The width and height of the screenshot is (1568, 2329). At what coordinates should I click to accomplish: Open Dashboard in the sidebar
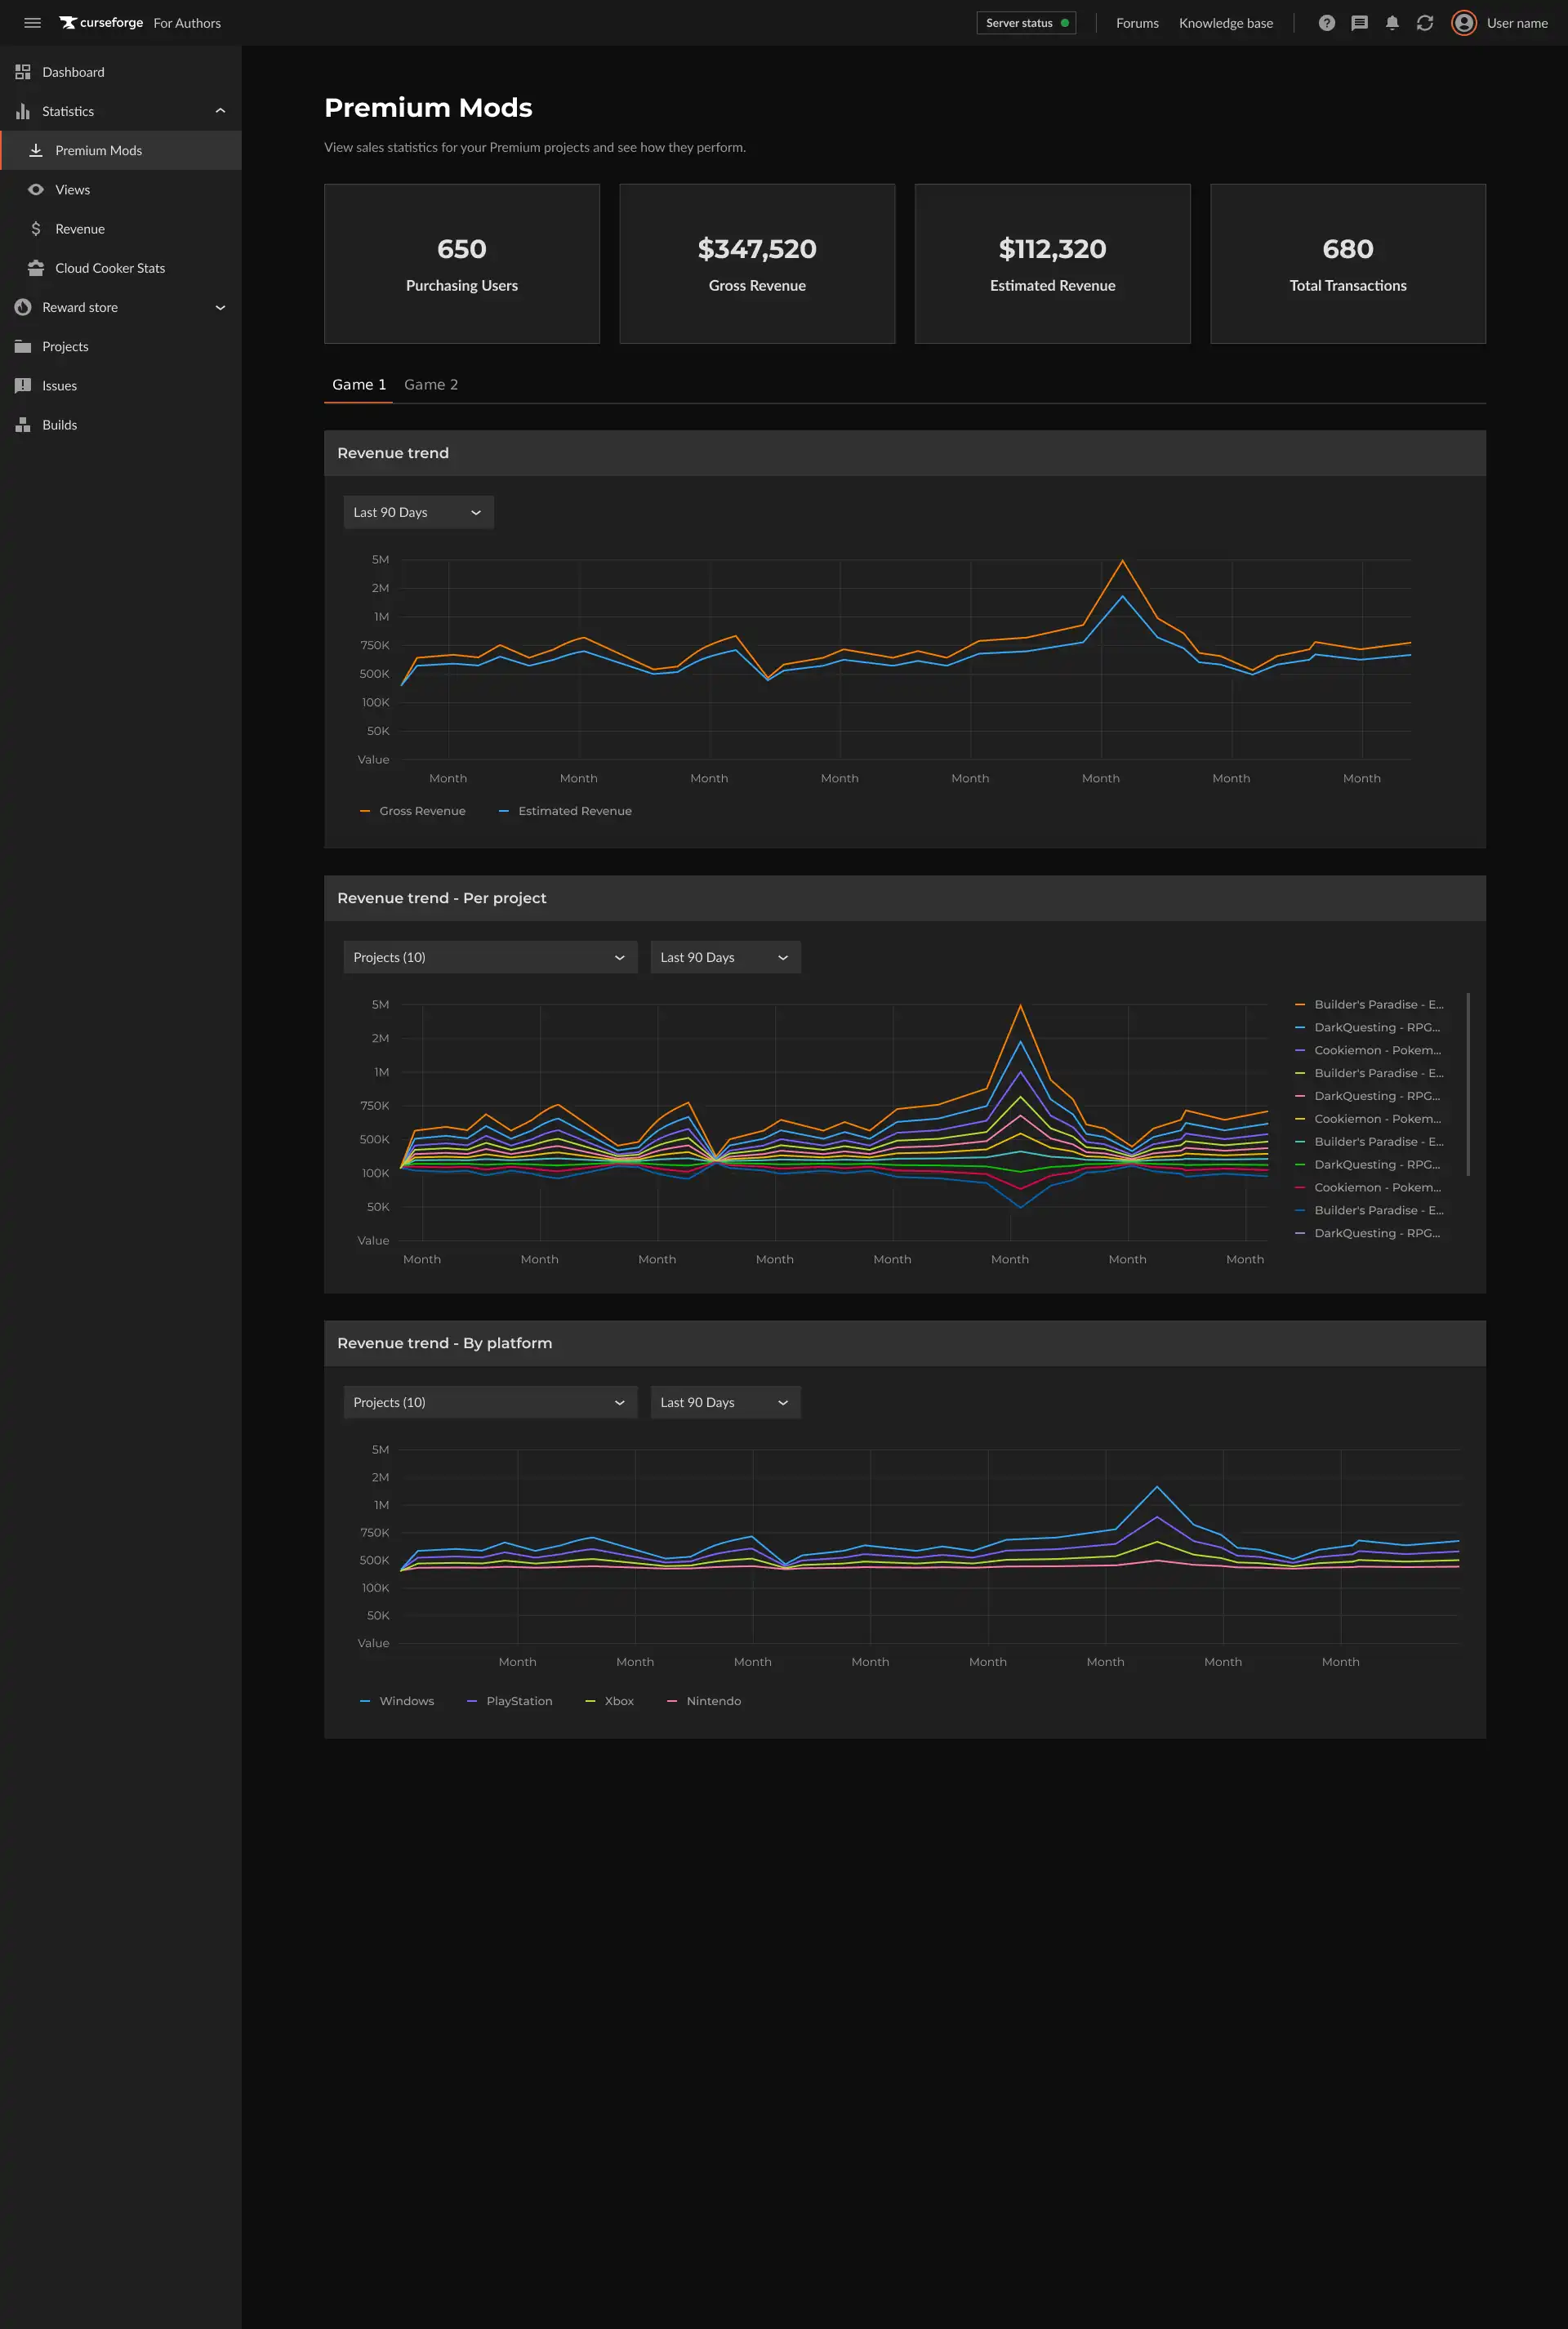pos(121,72)
